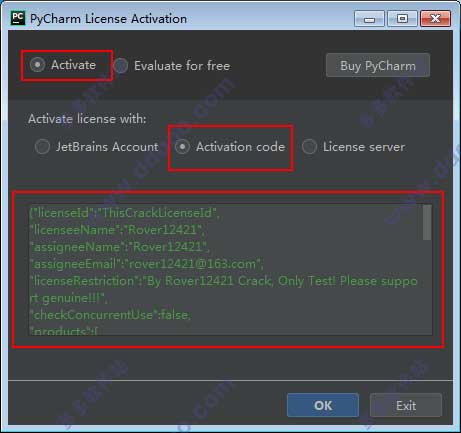Close the PyCharm License Activation dialog
This screenshot has height=433, width=461.
435,19
